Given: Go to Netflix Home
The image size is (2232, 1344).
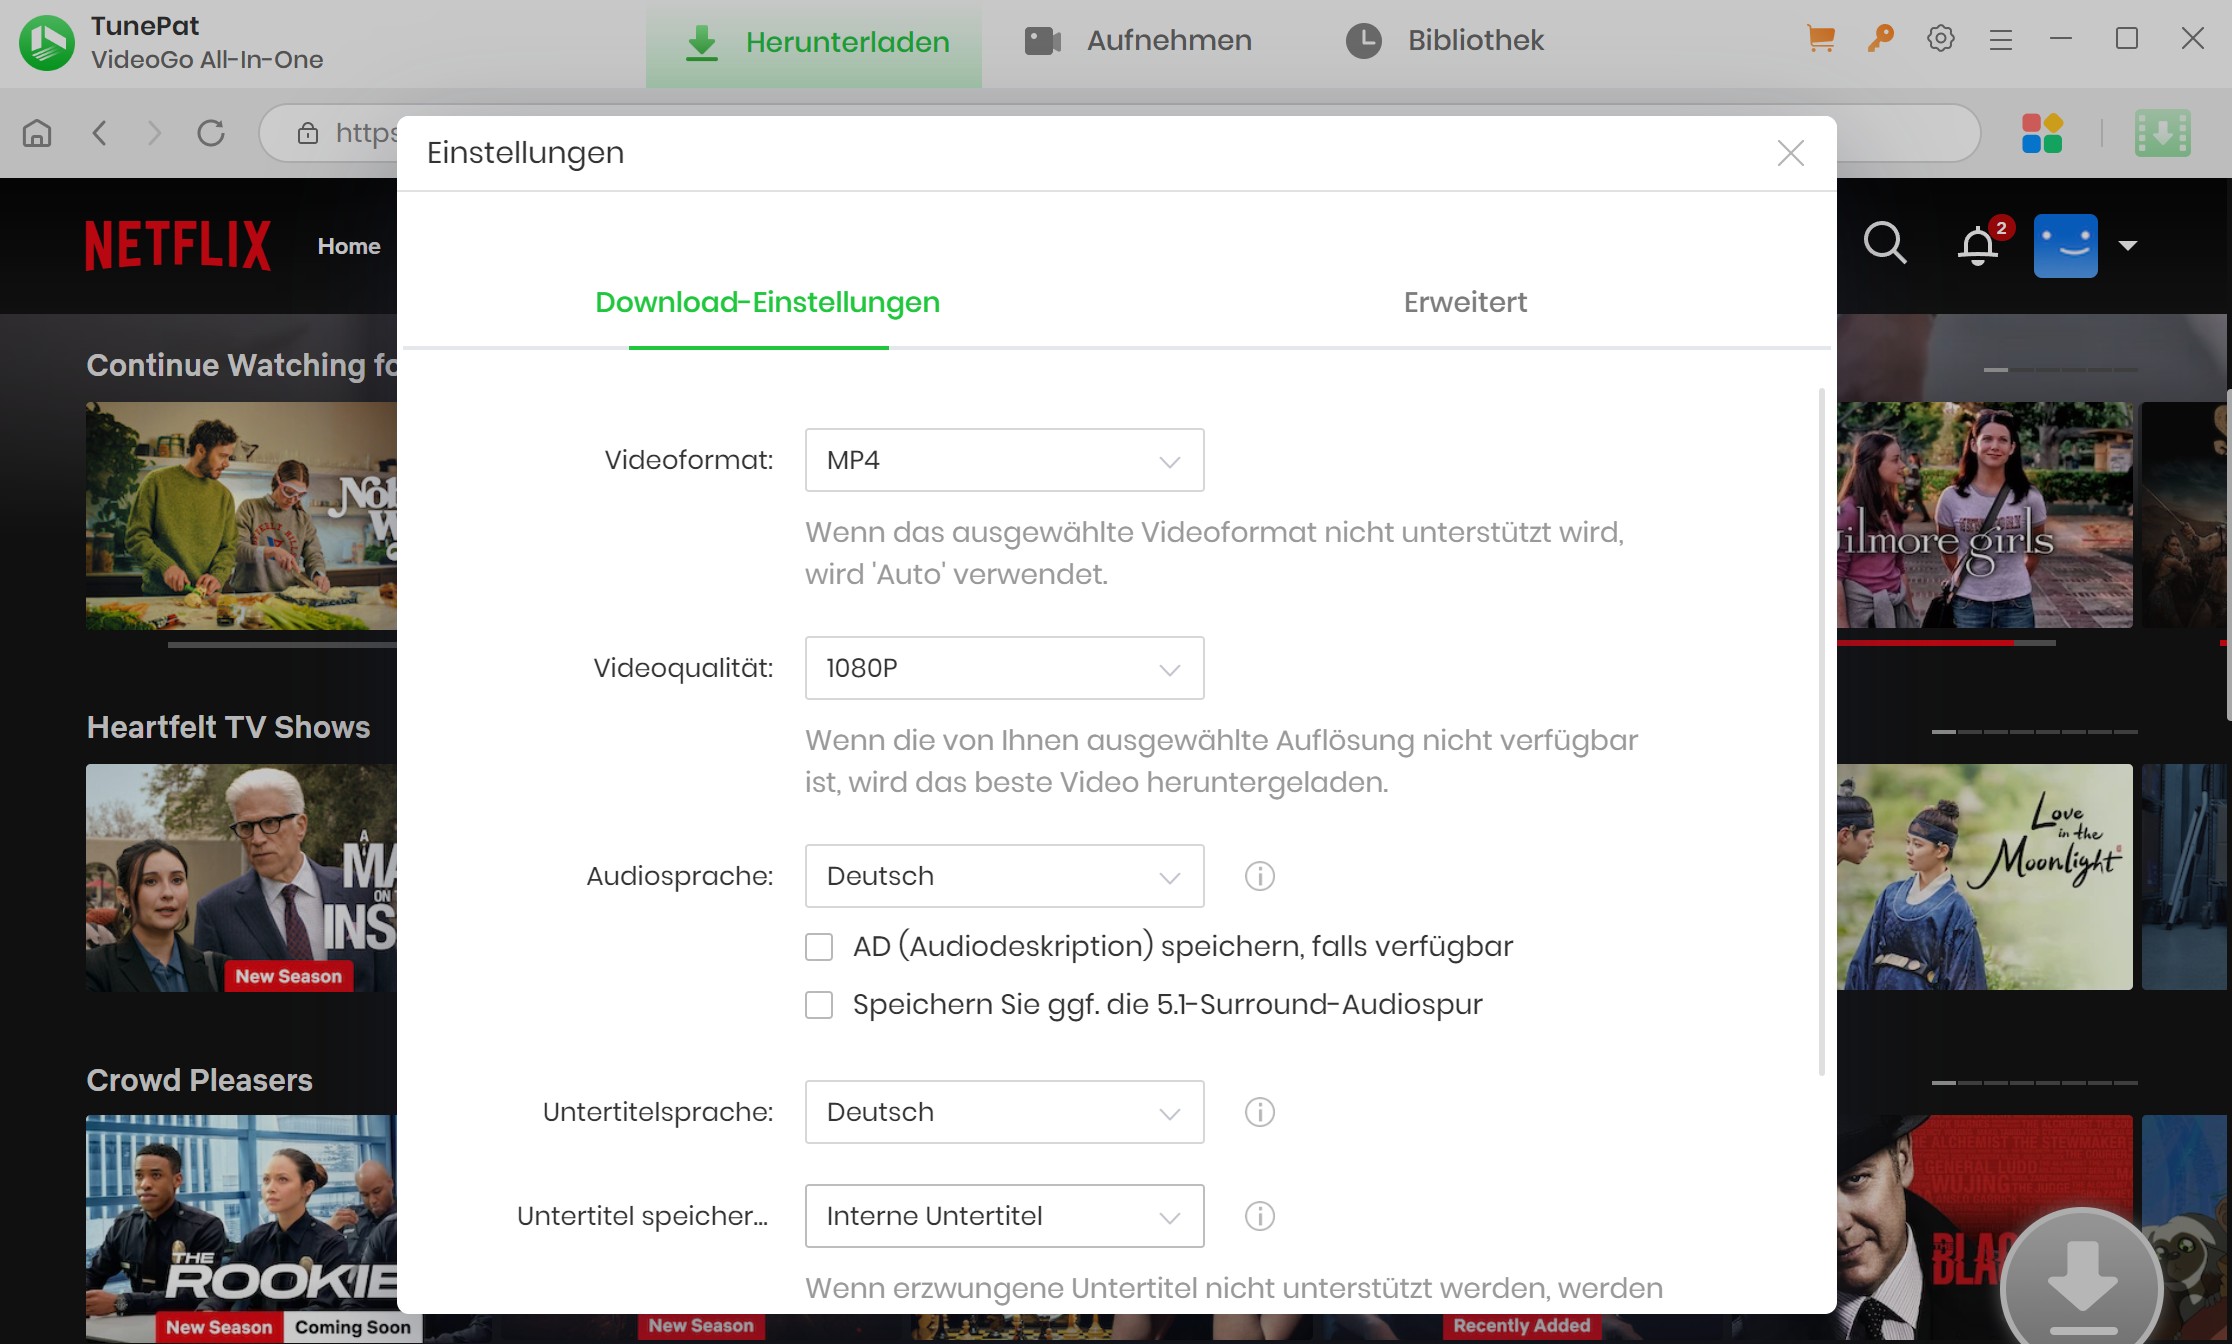Looking at the screenshot, I should (x=348, y=245).
